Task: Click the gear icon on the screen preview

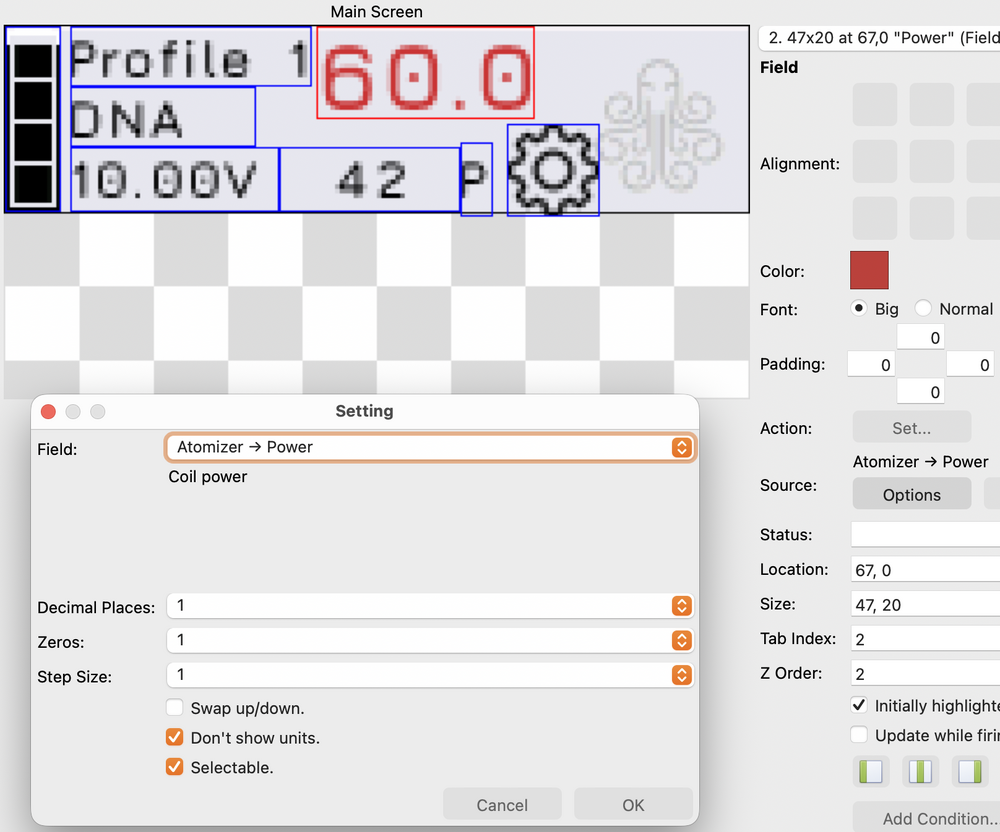Action: tap(553, 170)
